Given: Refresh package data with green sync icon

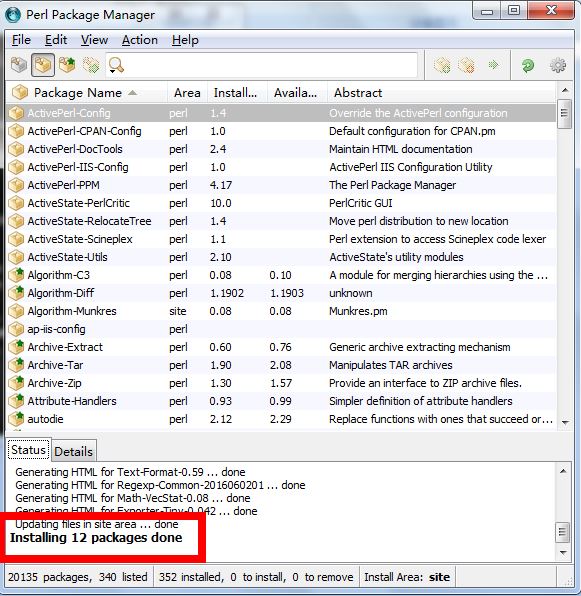Looking at the screenshot, I should coord(528,65).
